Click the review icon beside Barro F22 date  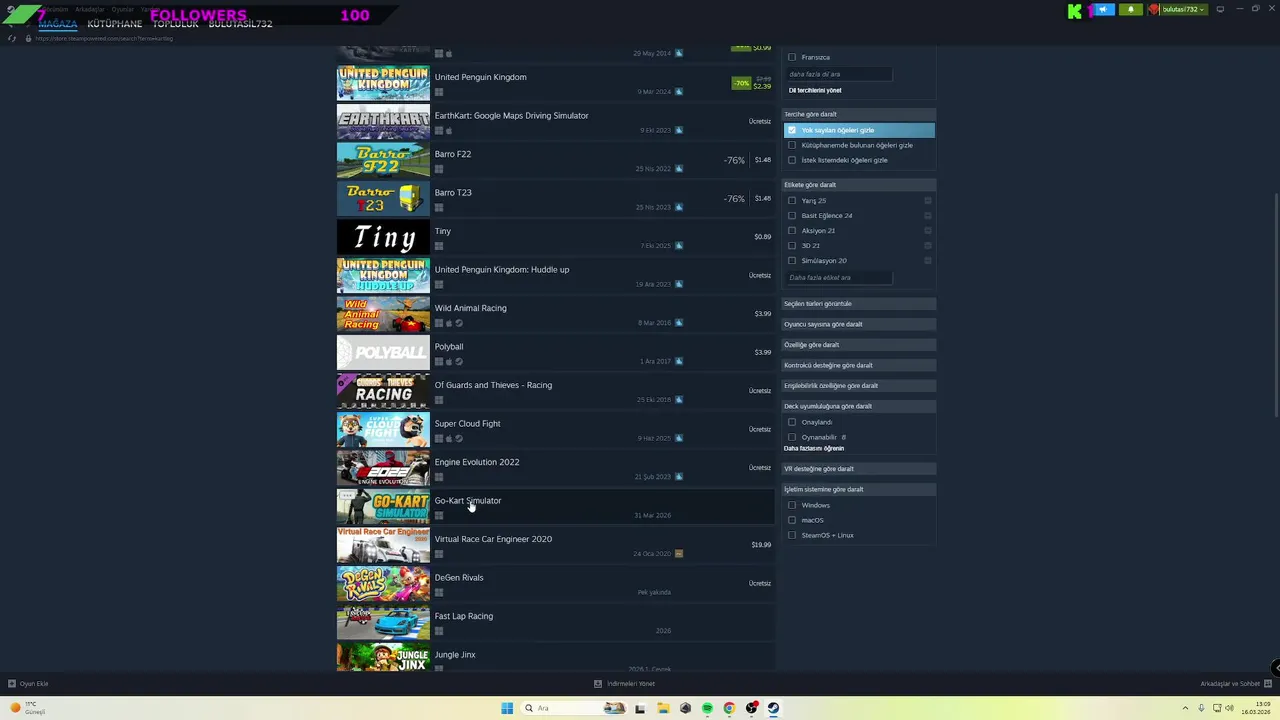click(679, 169)
